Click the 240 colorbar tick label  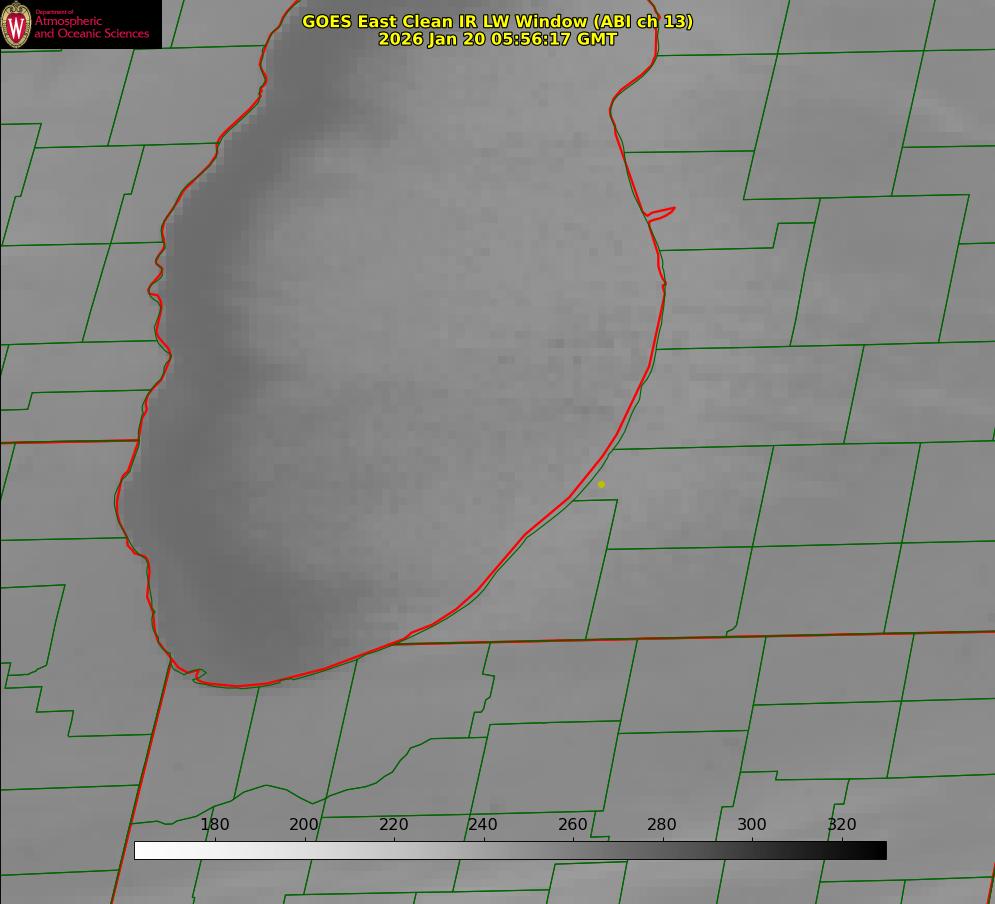click(x=483, y=825)
